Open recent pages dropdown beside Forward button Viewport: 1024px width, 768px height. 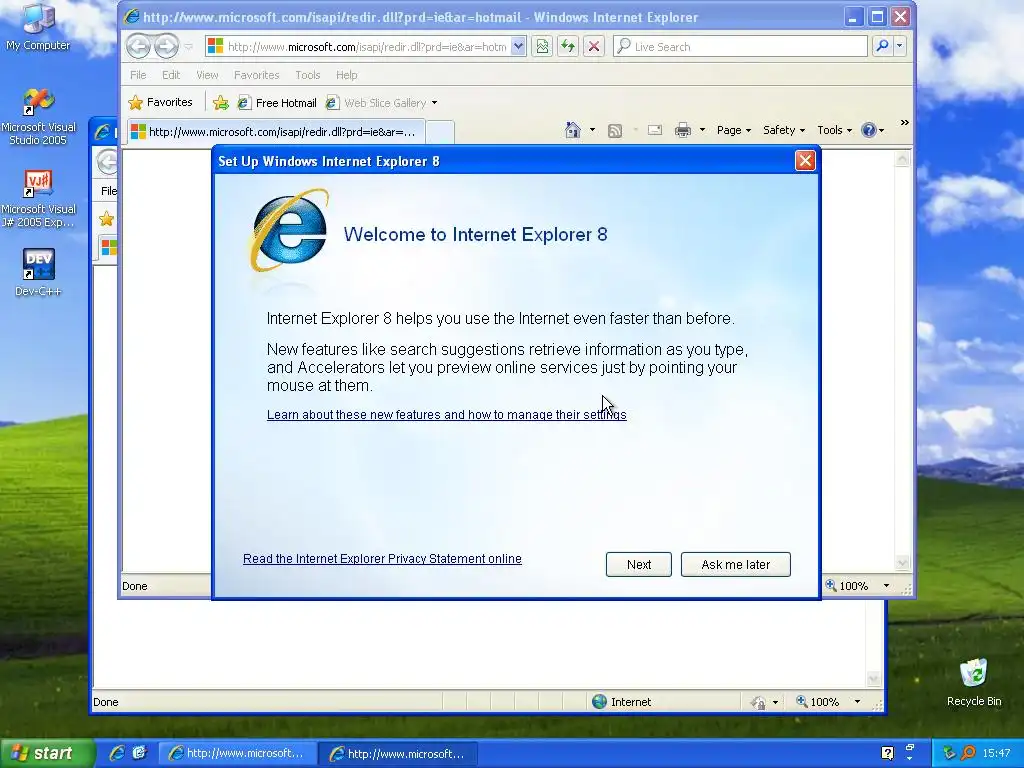click(188, 46)
